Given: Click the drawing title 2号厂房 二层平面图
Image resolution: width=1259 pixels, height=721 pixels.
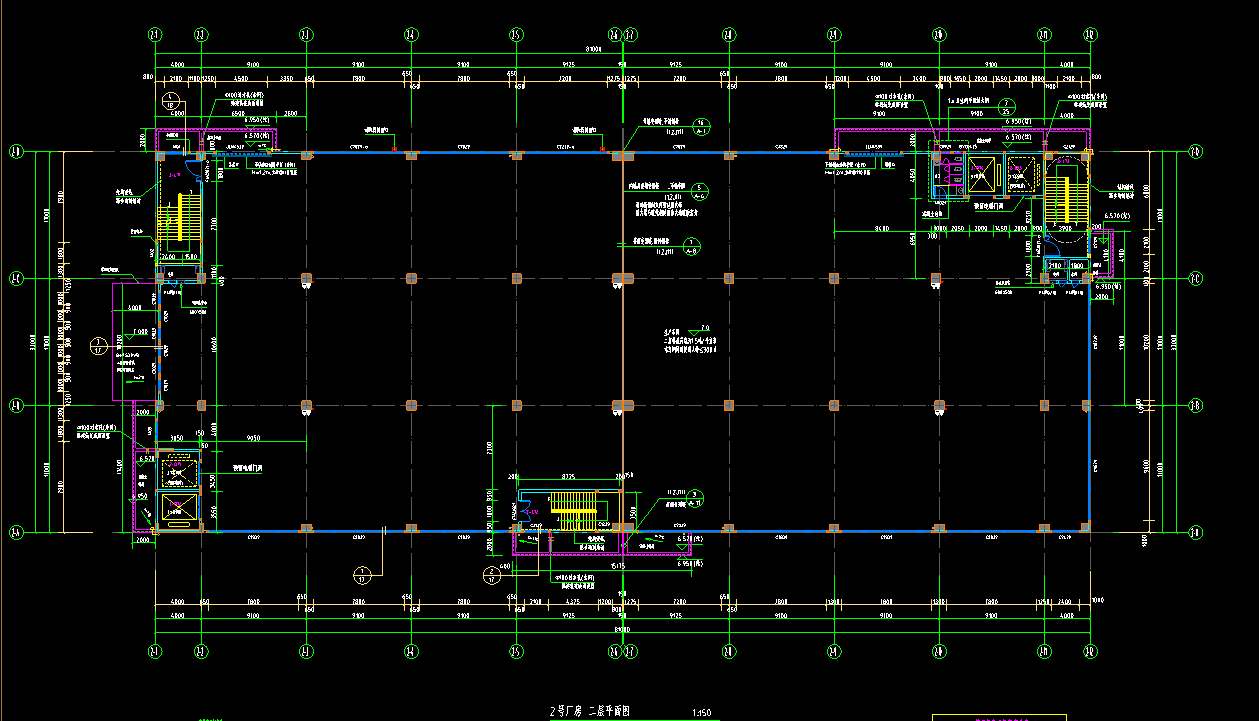Looking at the screenshot, I should tap(590, 712).
